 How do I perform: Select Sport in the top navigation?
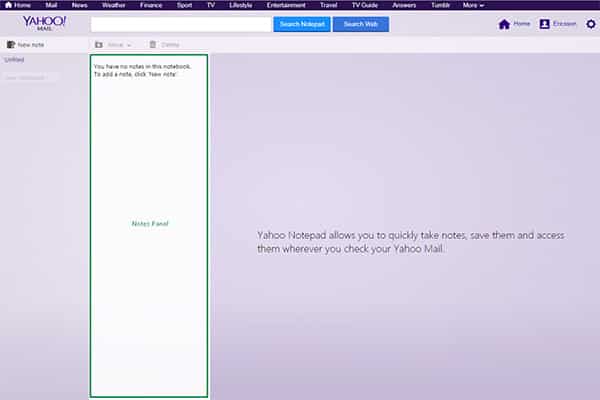click(x=184, y=5)
